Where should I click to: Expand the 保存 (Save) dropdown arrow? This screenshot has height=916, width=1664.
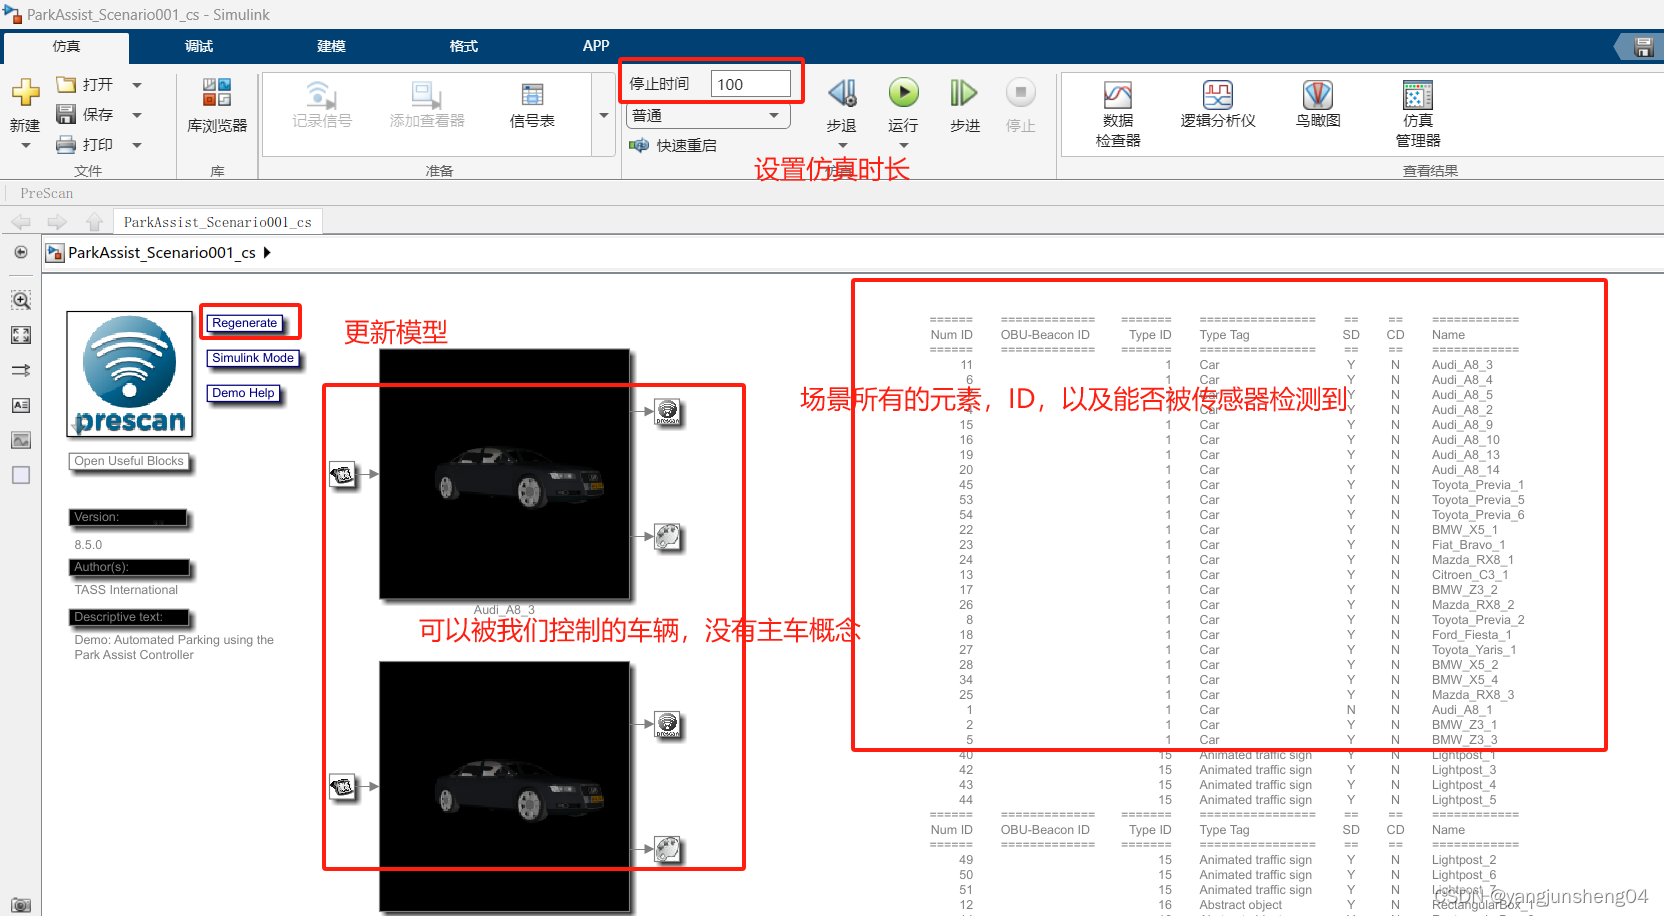(x=137, y=114)
